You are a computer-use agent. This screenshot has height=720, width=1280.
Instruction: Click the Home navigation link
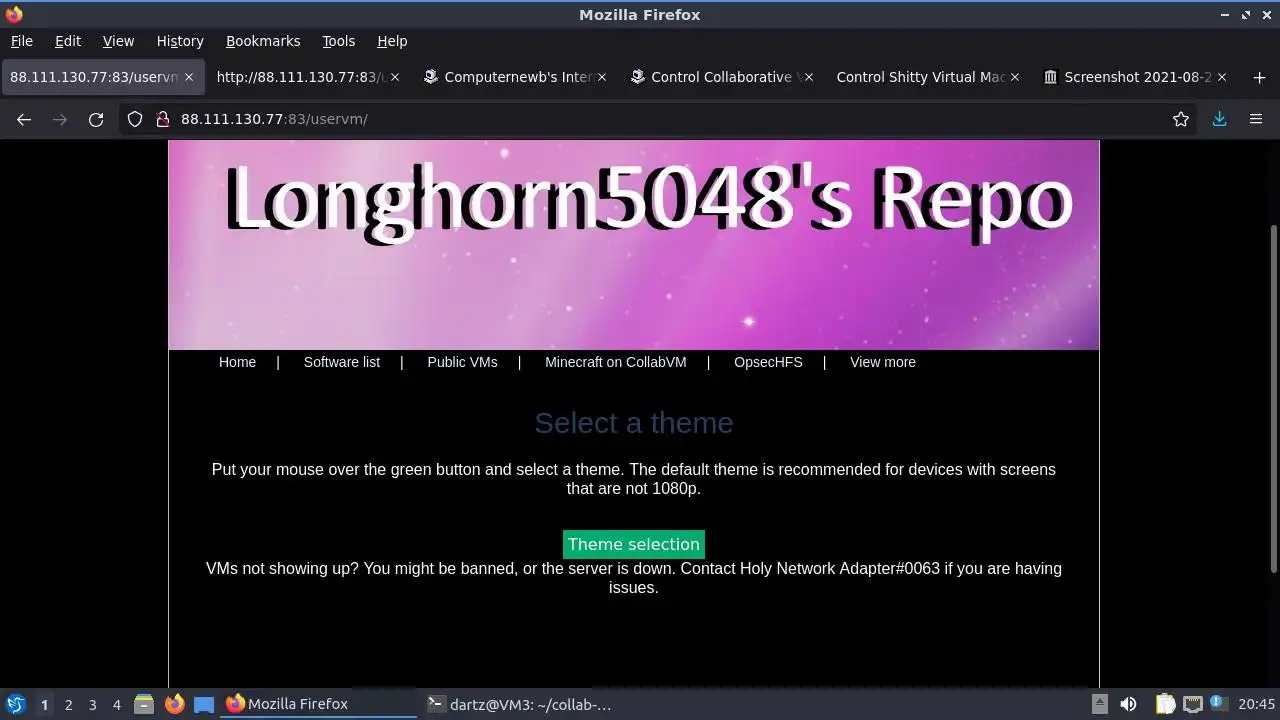click(x=237, y=362)
